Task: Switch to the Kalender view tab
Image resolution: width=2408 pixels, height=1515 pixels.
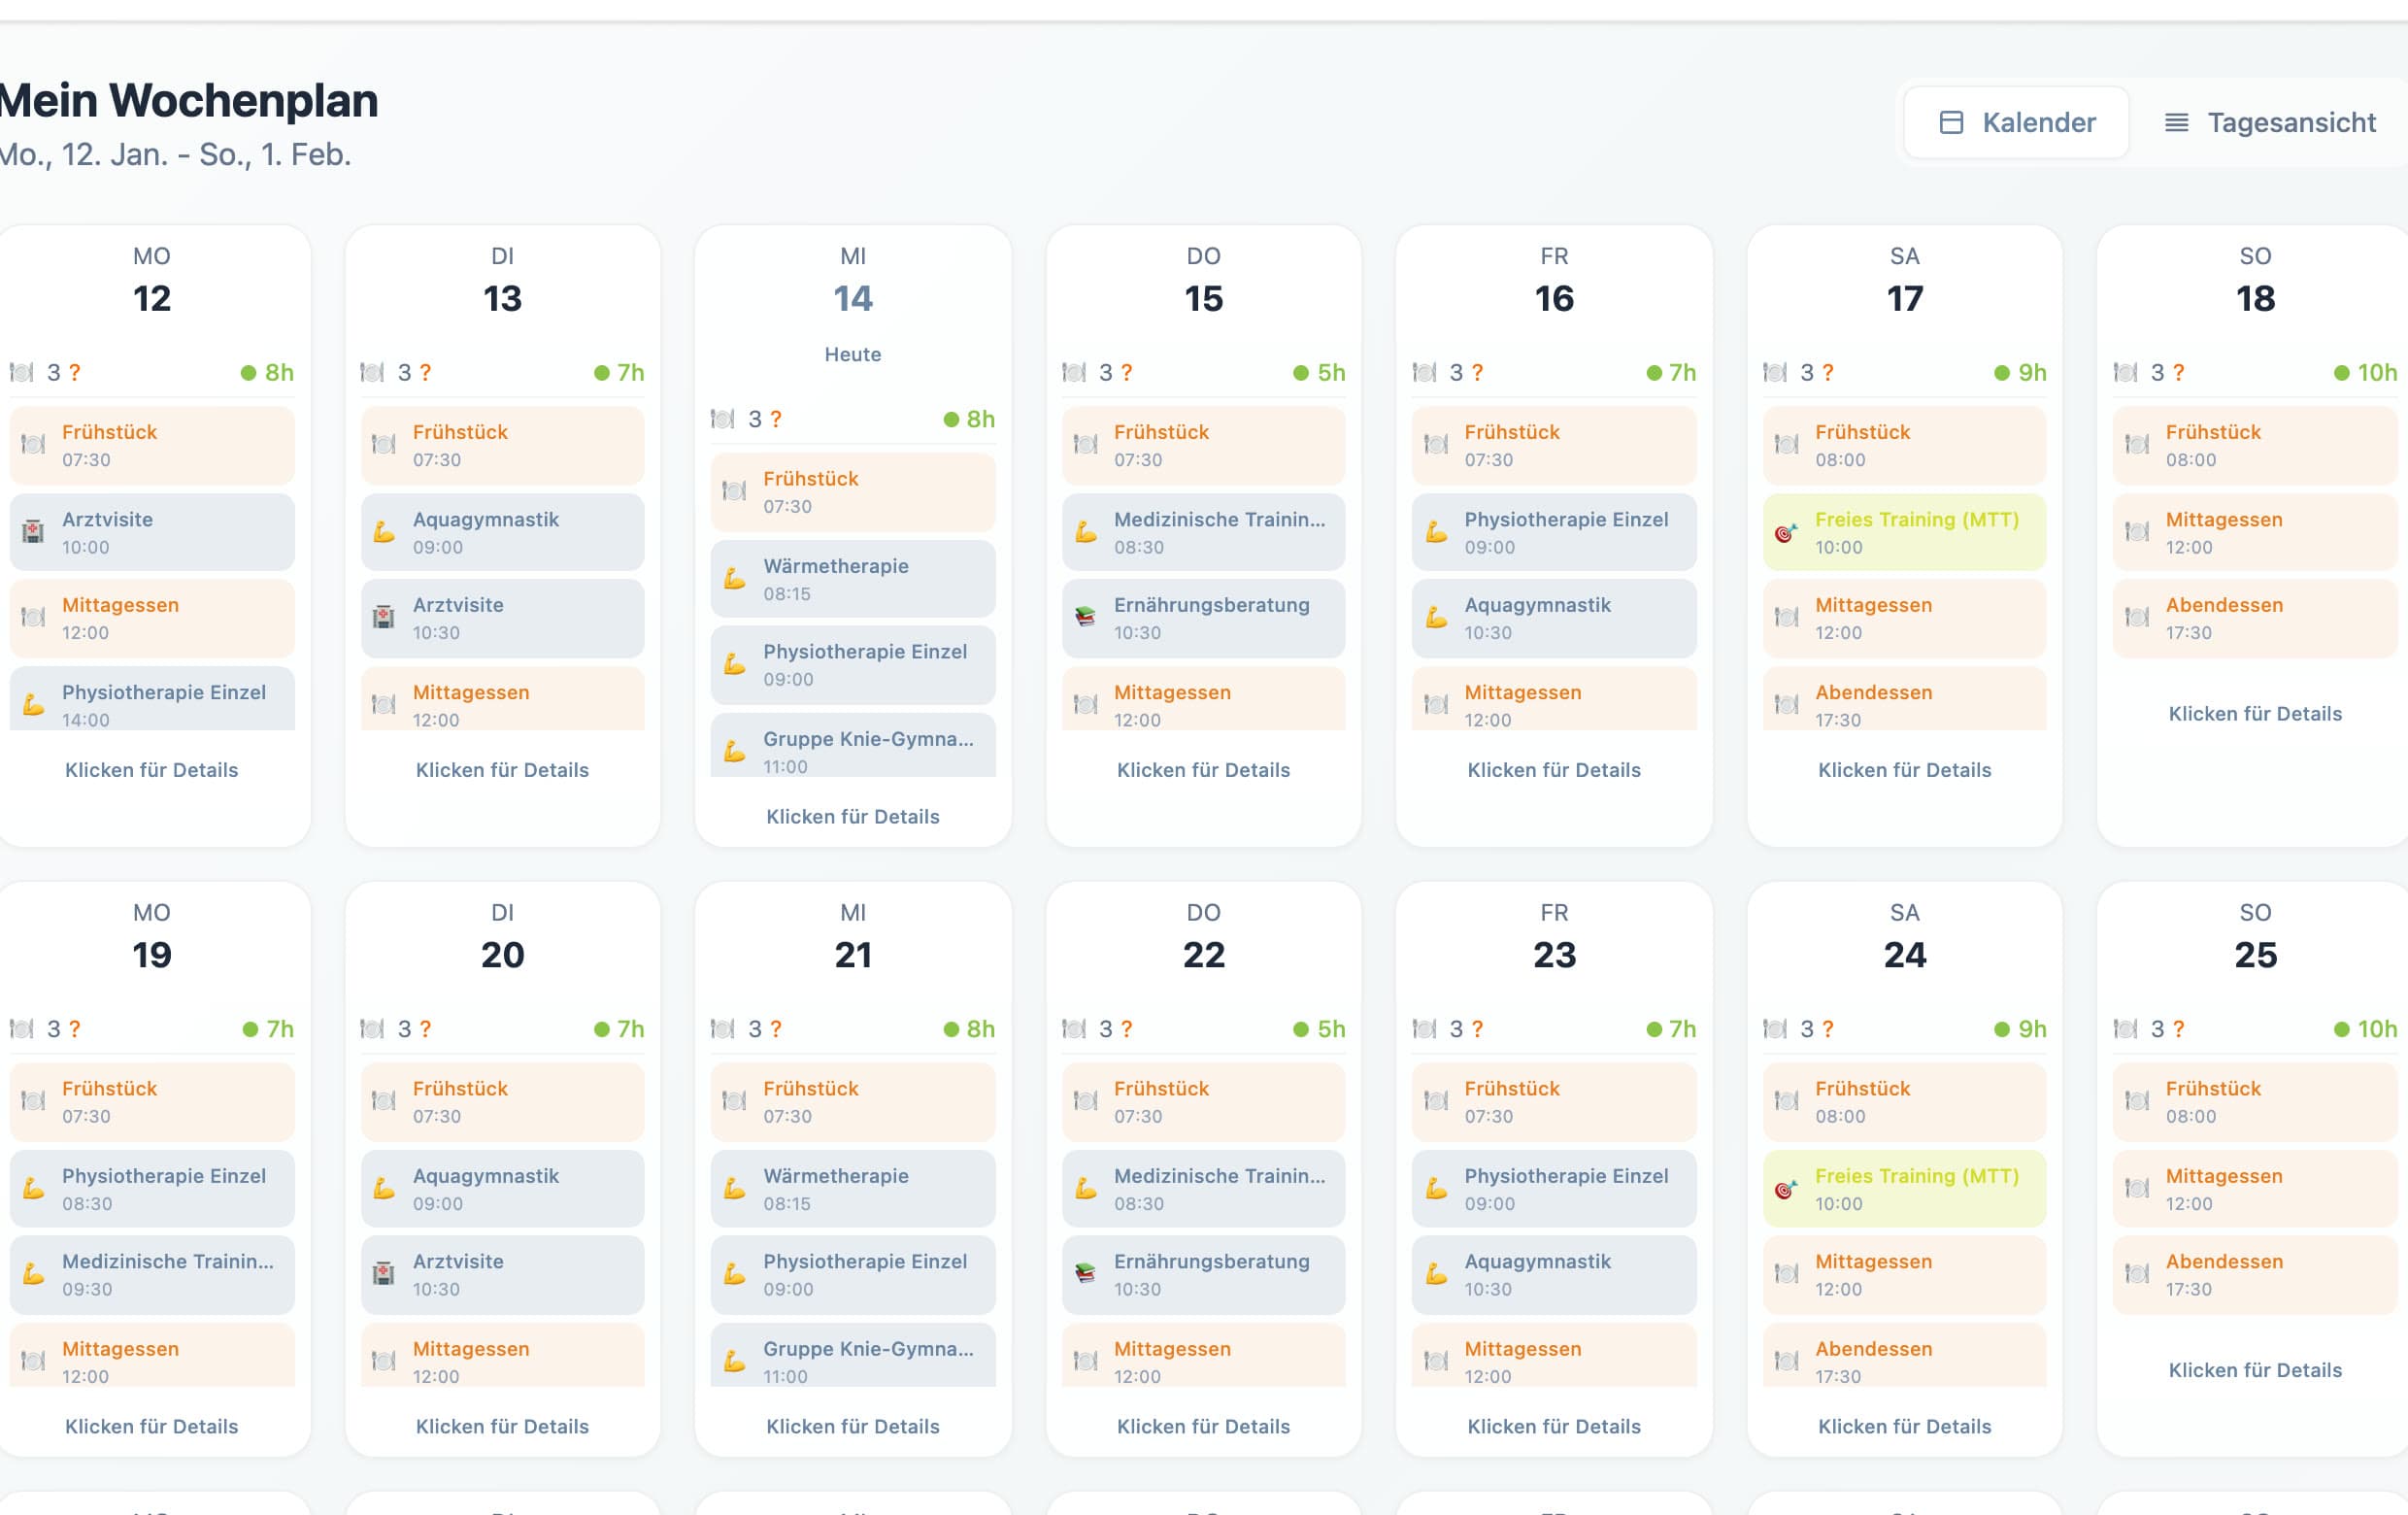Action: point(2015,122)
